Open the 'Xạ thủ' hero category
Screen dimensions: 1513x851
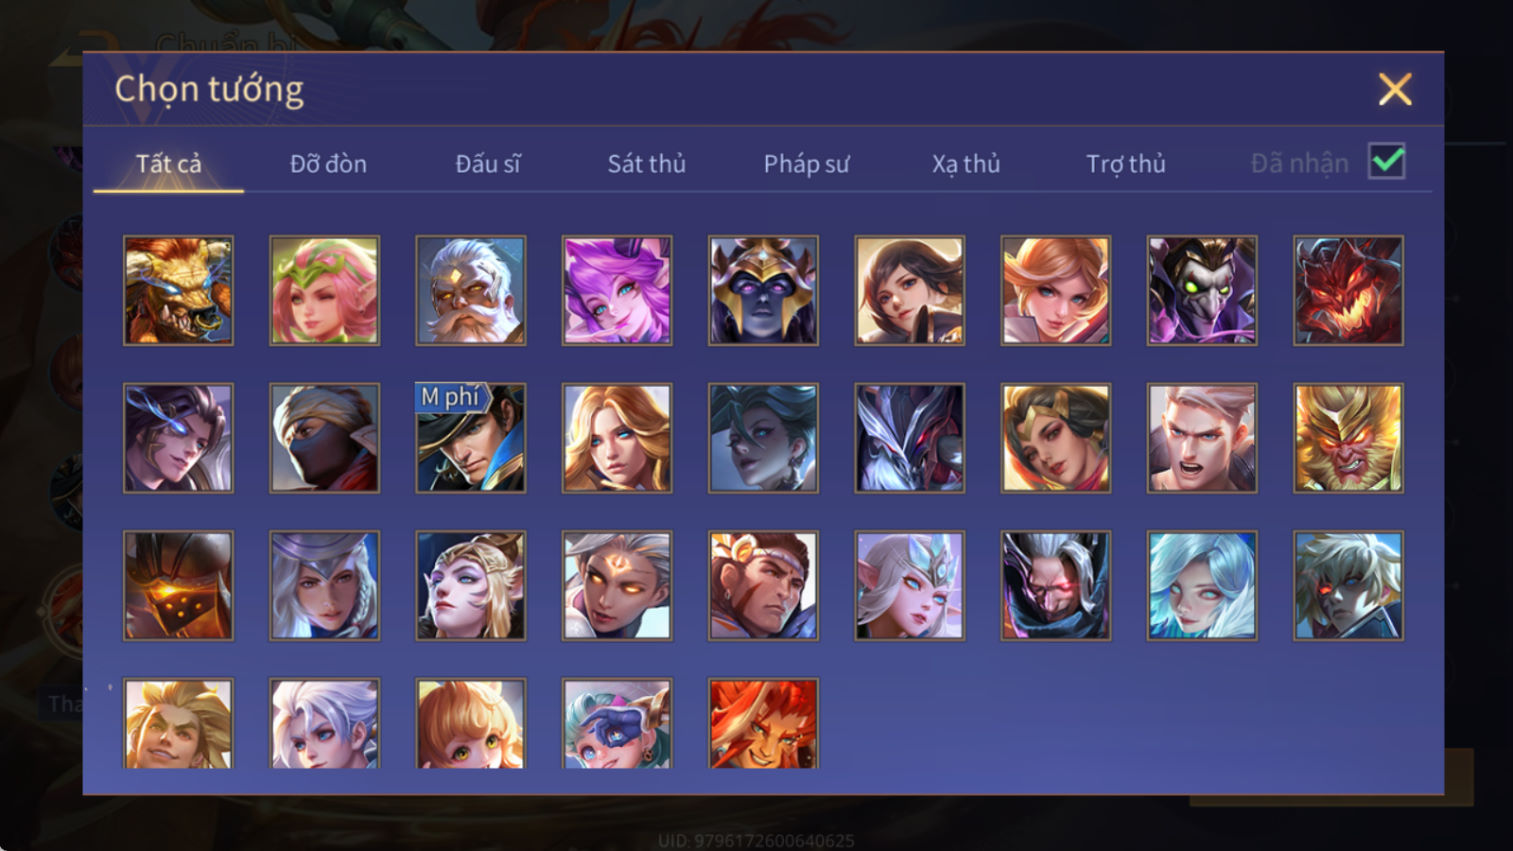(x=966, y=164)
